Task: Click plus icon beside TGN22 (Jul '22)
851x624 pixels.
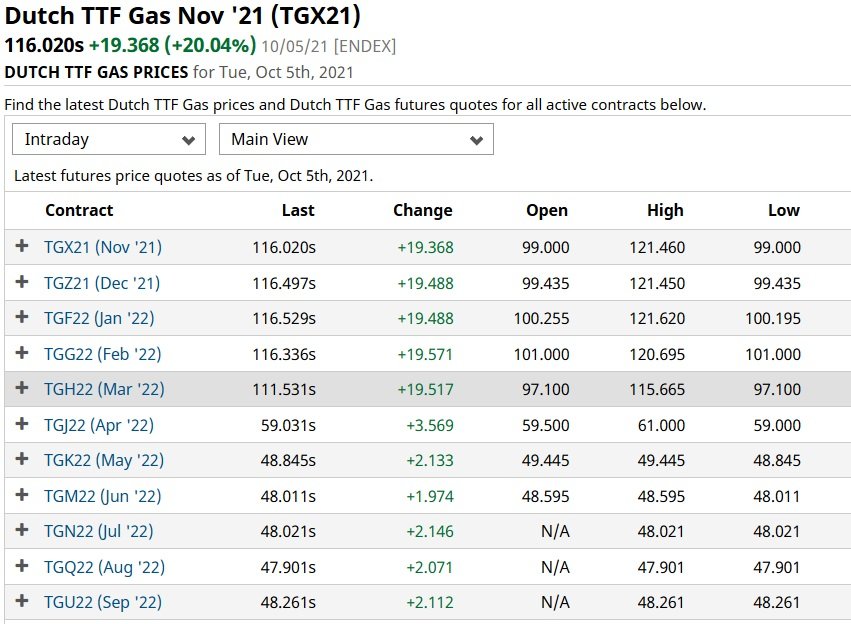Action: [x=22, y=530]
